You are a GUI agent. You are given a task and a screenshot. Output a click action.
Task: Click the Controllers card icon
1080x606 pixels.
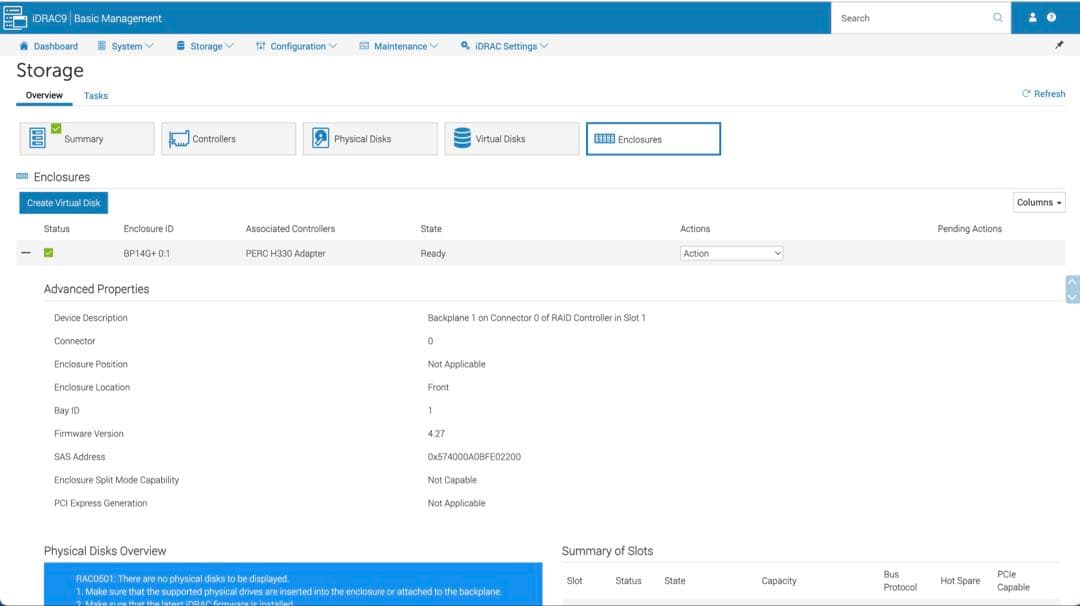click(179, 139)
